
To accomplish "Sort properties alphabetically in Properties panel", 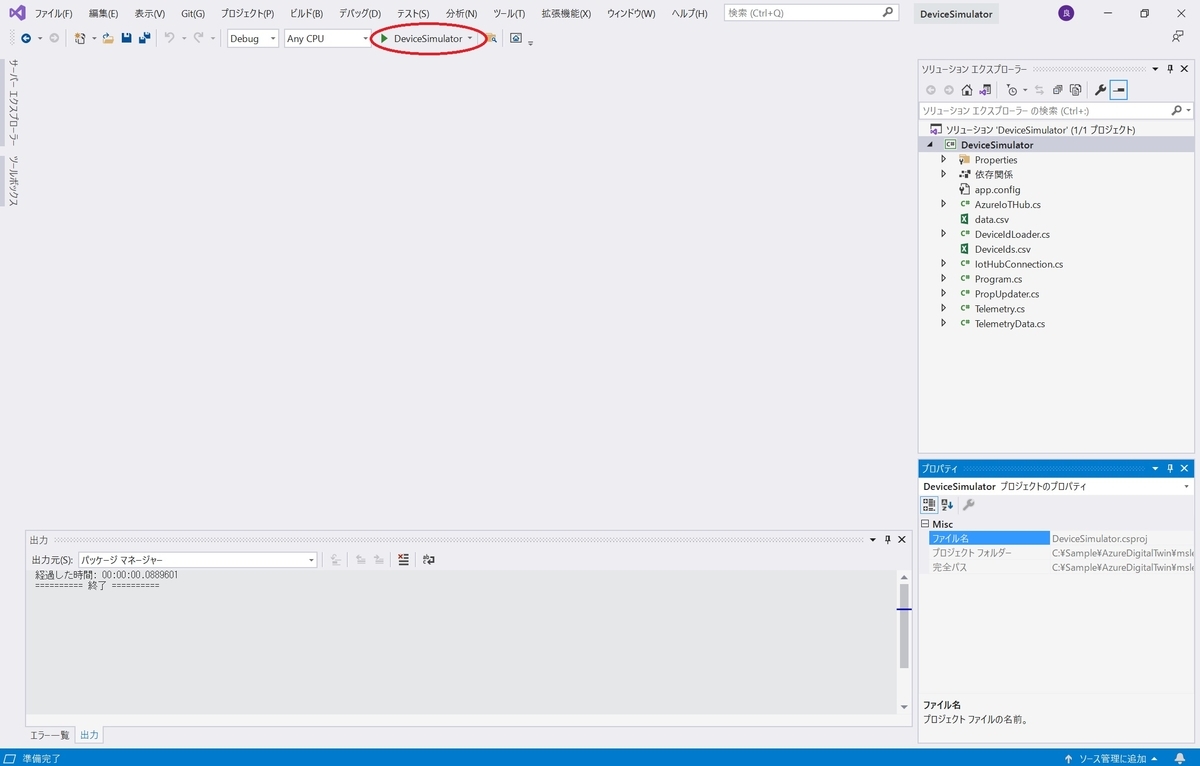I will pos(947,505).
